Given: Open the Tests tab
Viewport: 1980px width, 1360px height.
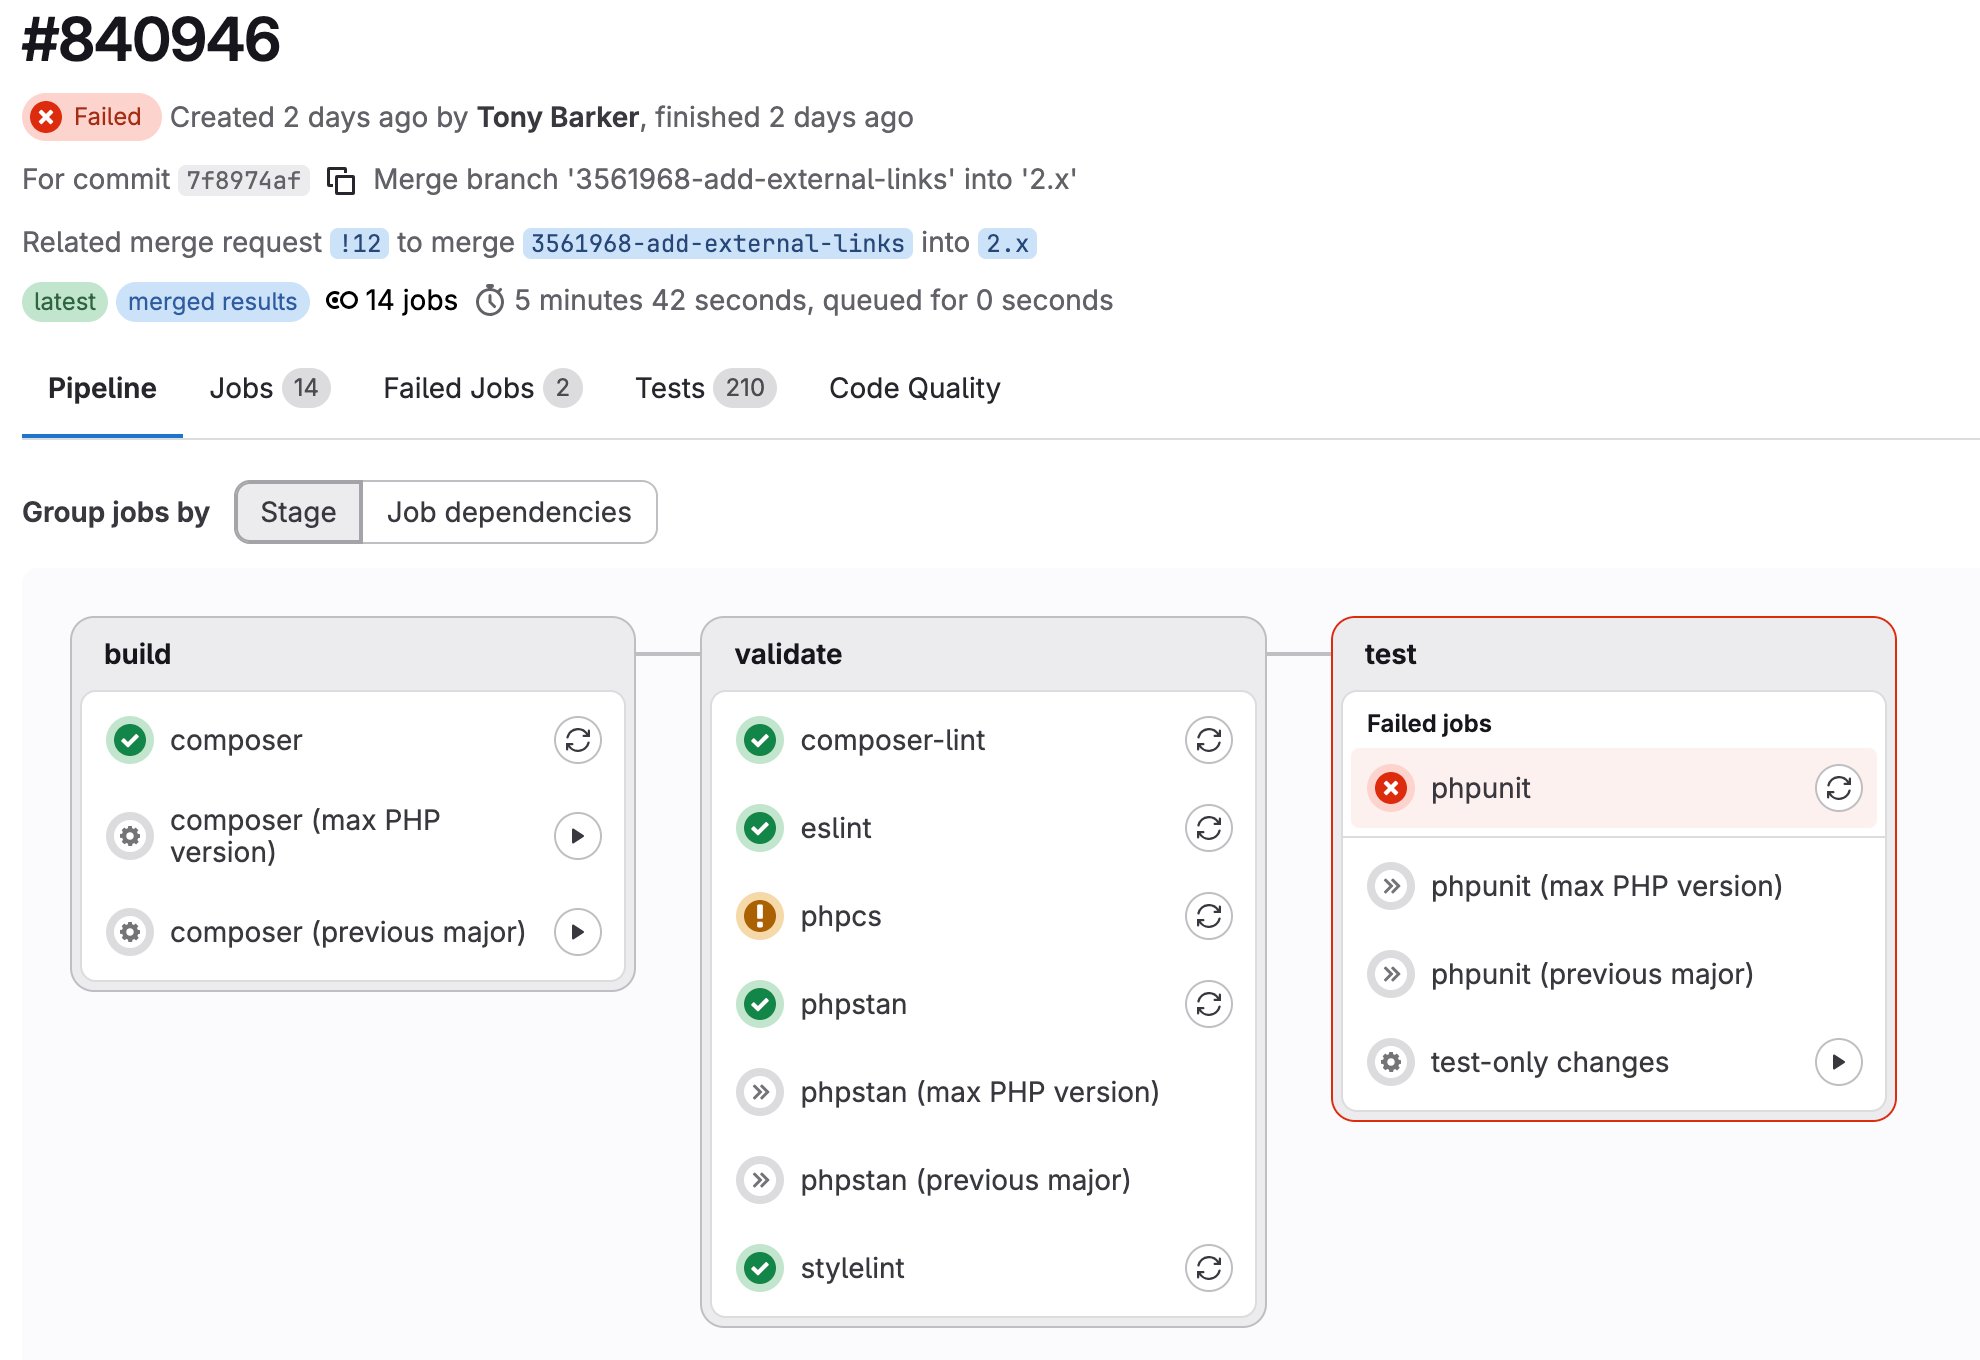Looking at the screenshot, I should pyautogui.click(x=705, y=388).
